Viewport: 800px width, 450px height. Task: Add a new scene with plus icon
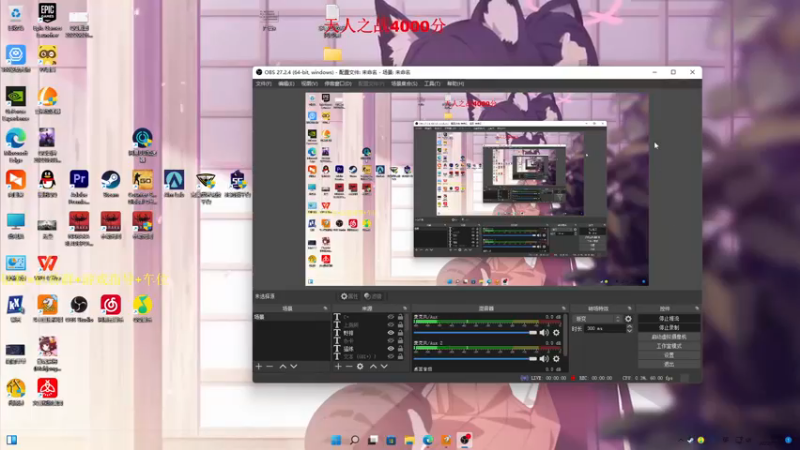coord(259,366)
